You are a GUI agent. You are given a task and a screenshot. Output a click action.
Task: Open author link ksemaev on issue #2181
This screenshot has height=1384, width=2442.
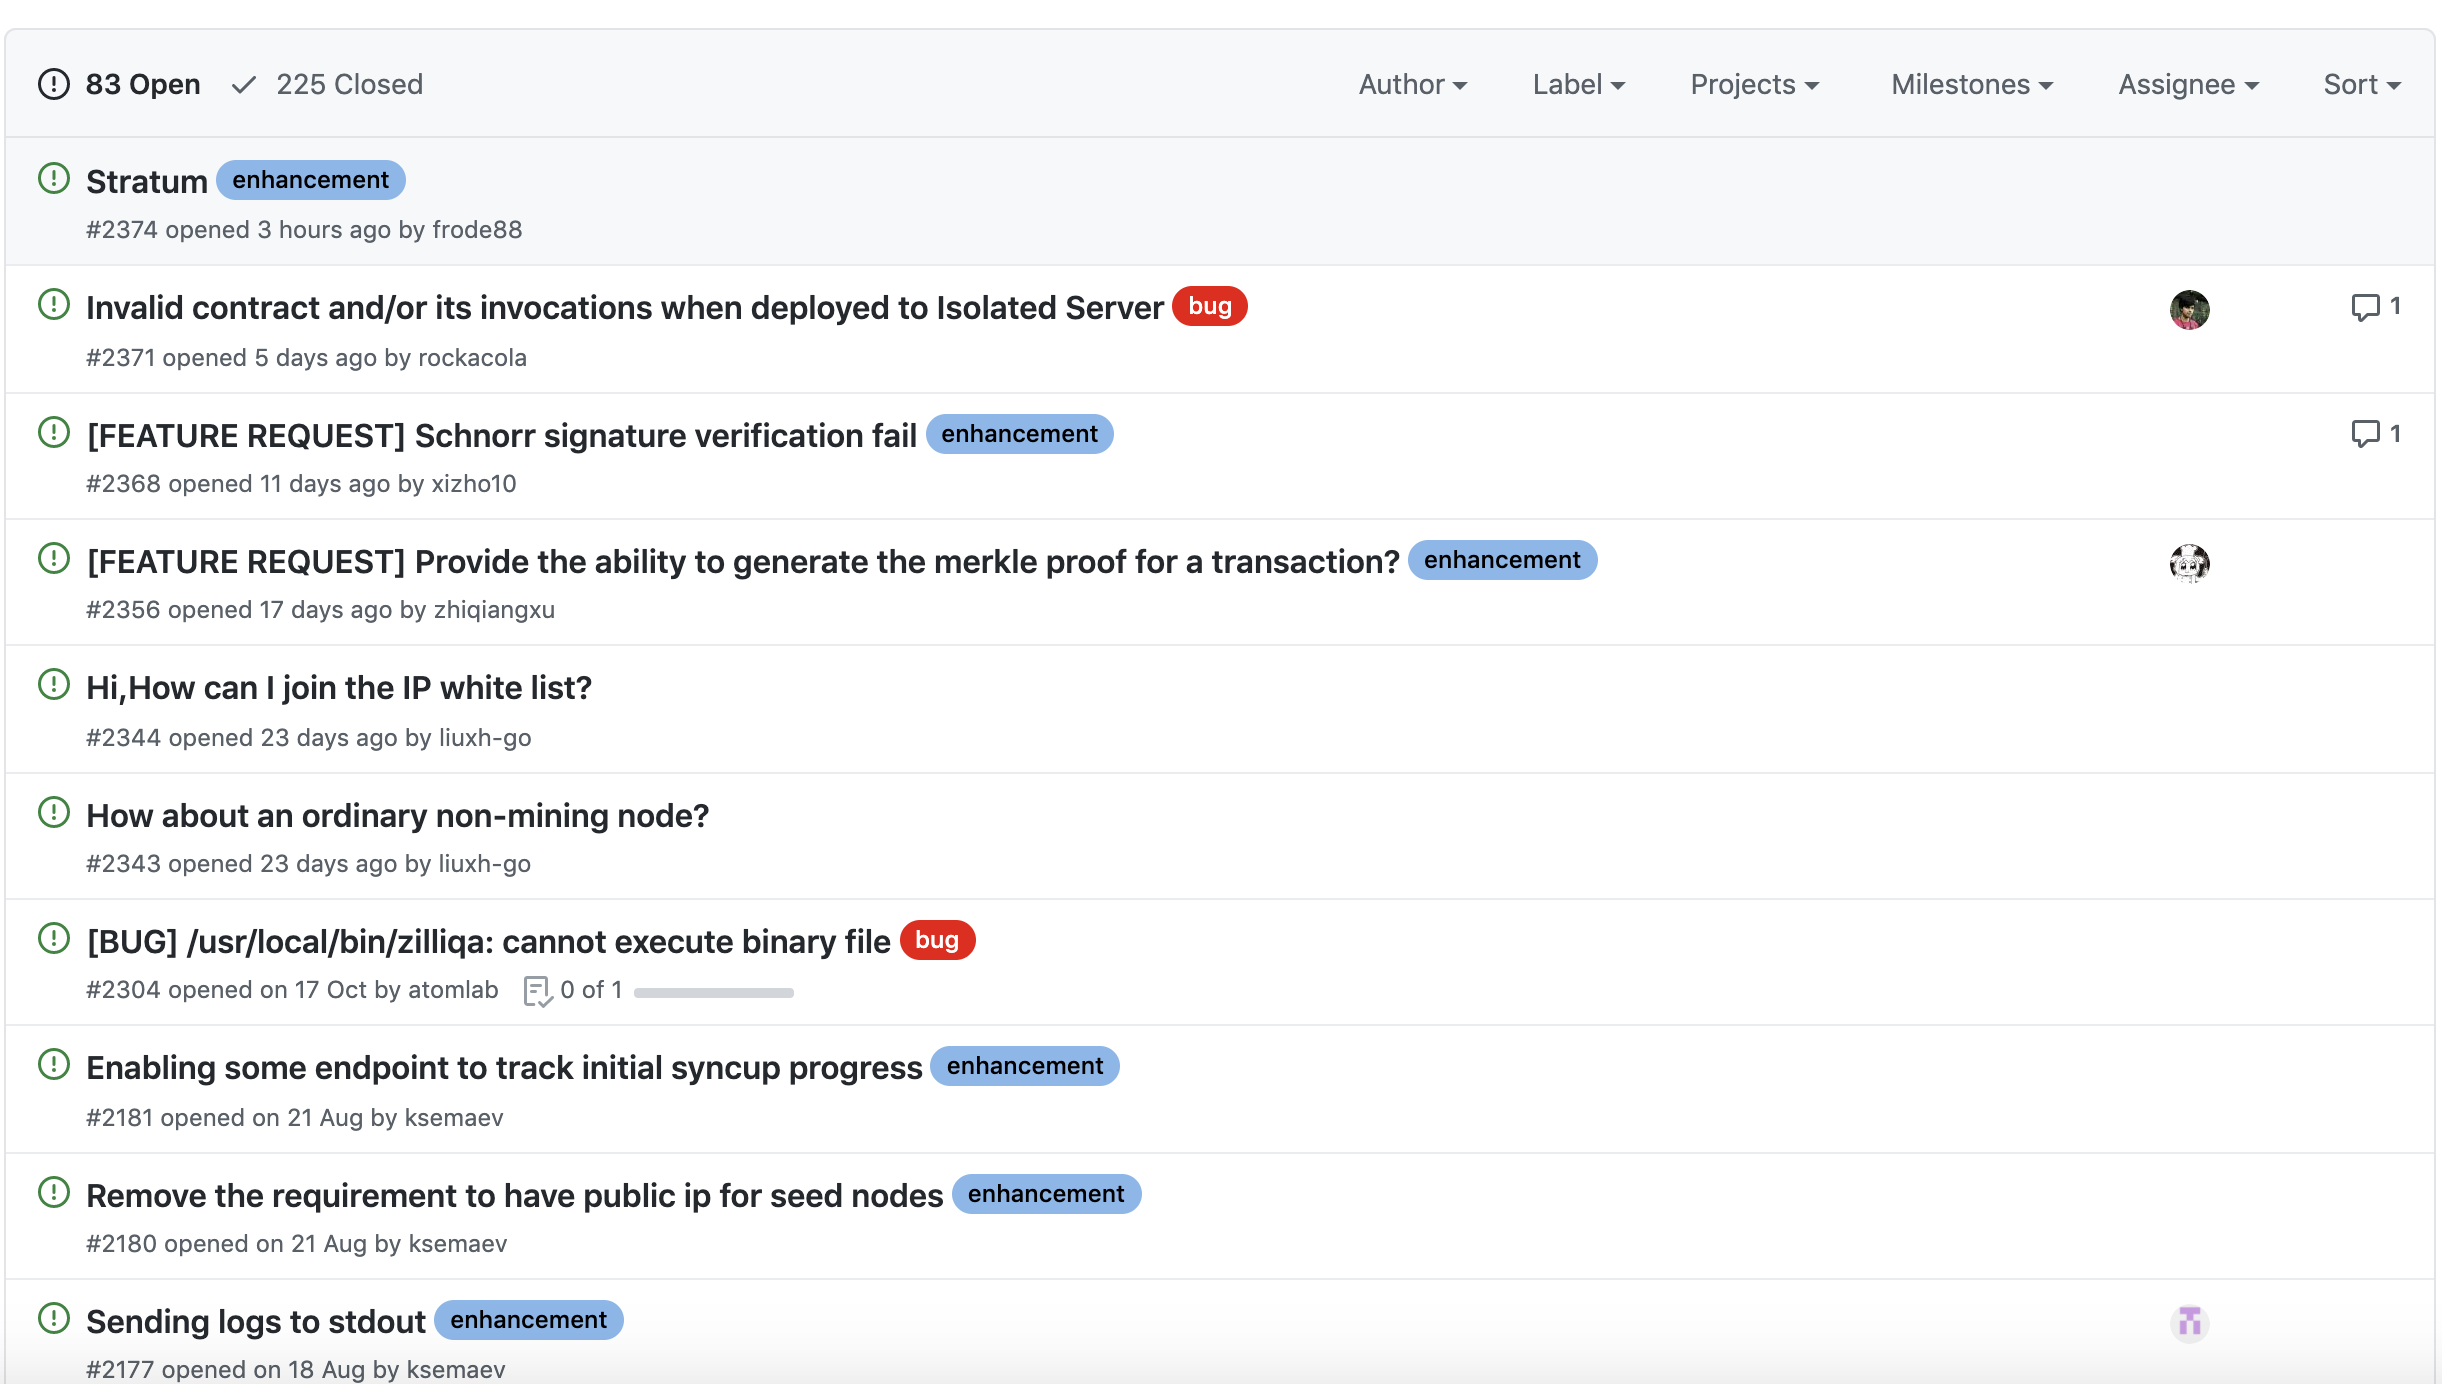453,1118
